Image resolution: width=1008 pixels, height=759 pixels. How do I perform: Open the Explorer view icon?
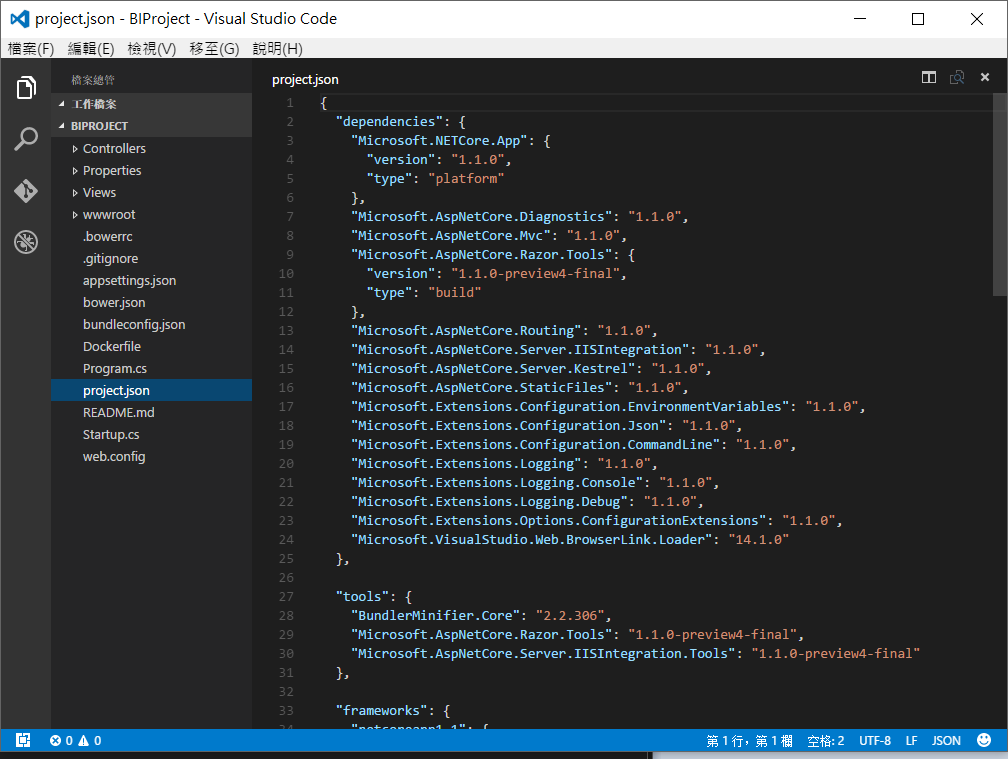point(26,87)
